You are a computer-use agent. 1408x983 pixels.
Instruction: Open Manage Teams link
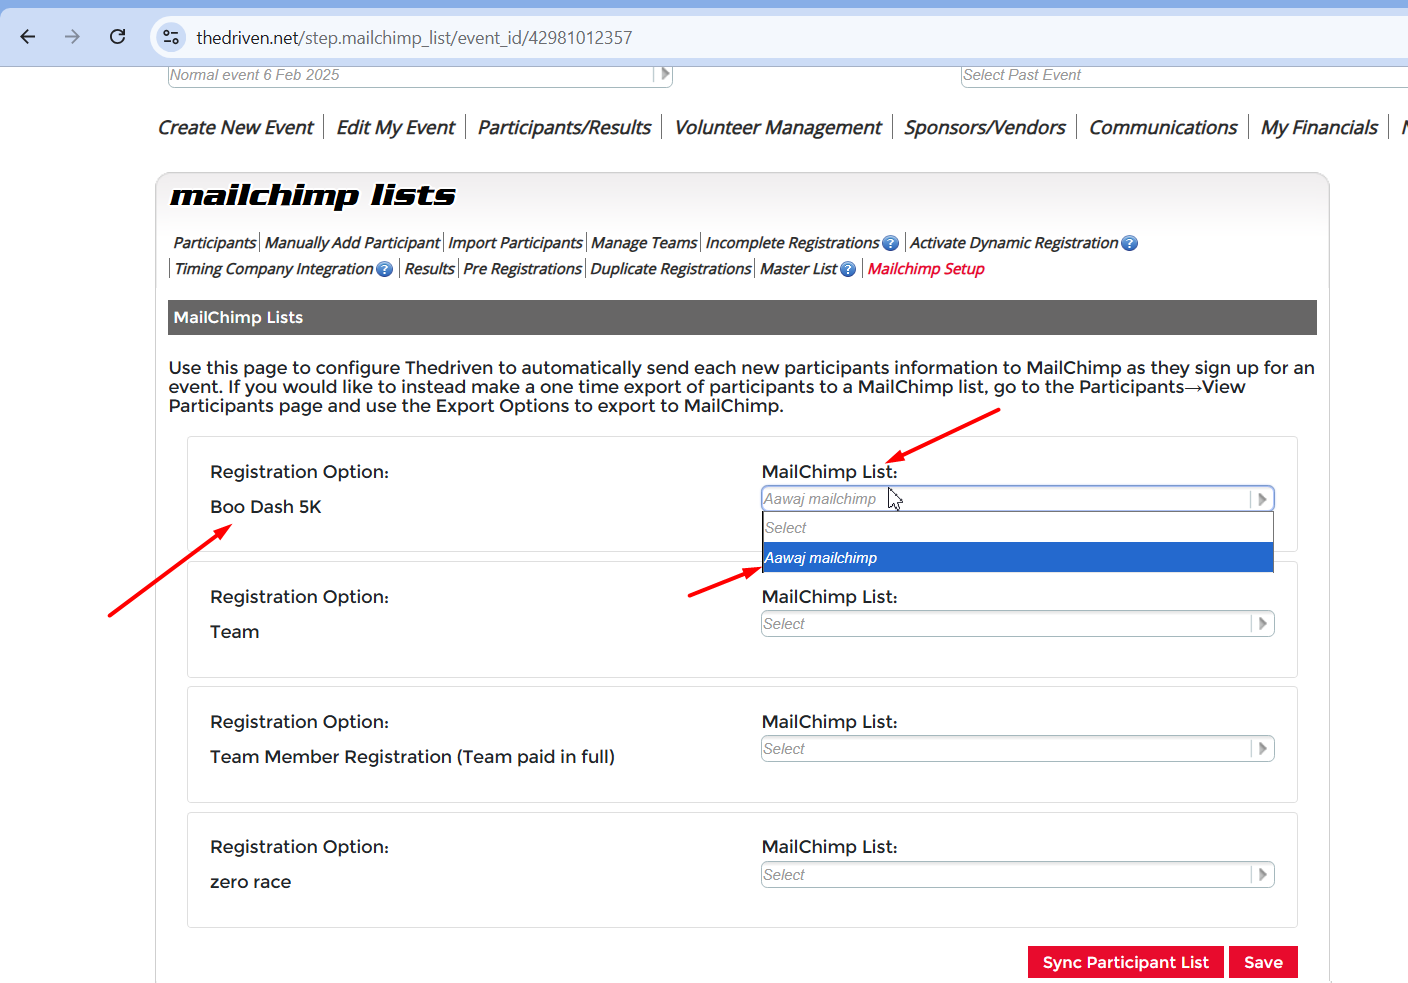click(644, 243)
